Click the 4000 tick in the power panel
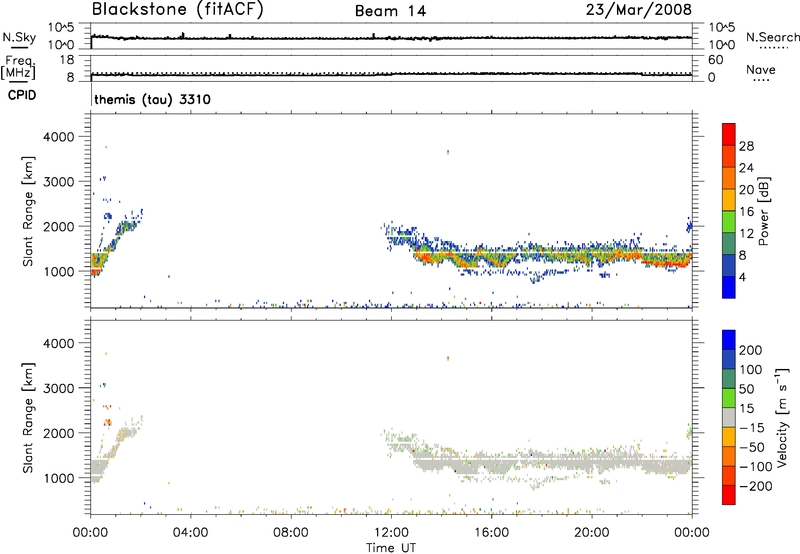The width and height of the screenshot is (800, 554). [x=59, y=137]
